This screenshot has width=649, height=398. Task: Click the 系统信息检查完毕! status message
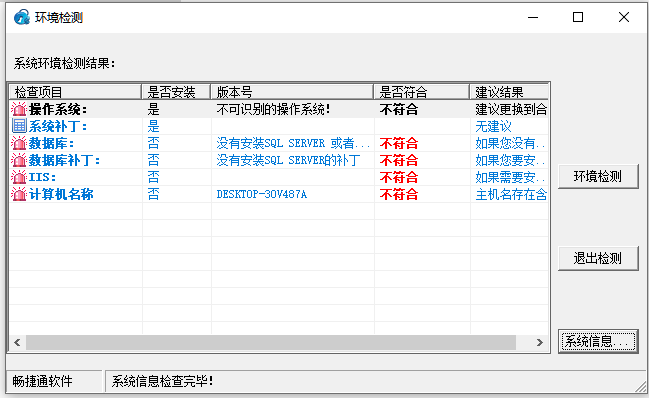click(x=162, y=381)
